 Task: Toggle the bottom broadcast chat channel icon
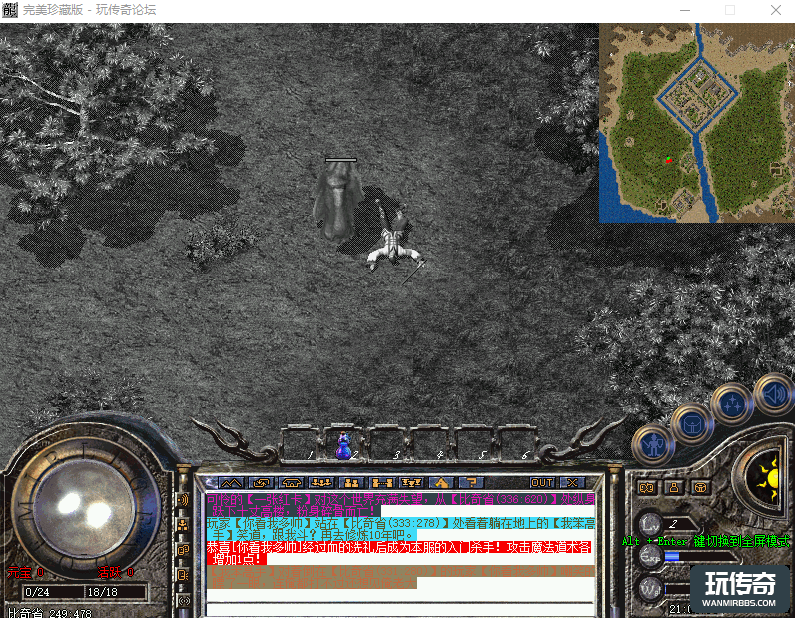pyautogui.click(x=183, y=601)
